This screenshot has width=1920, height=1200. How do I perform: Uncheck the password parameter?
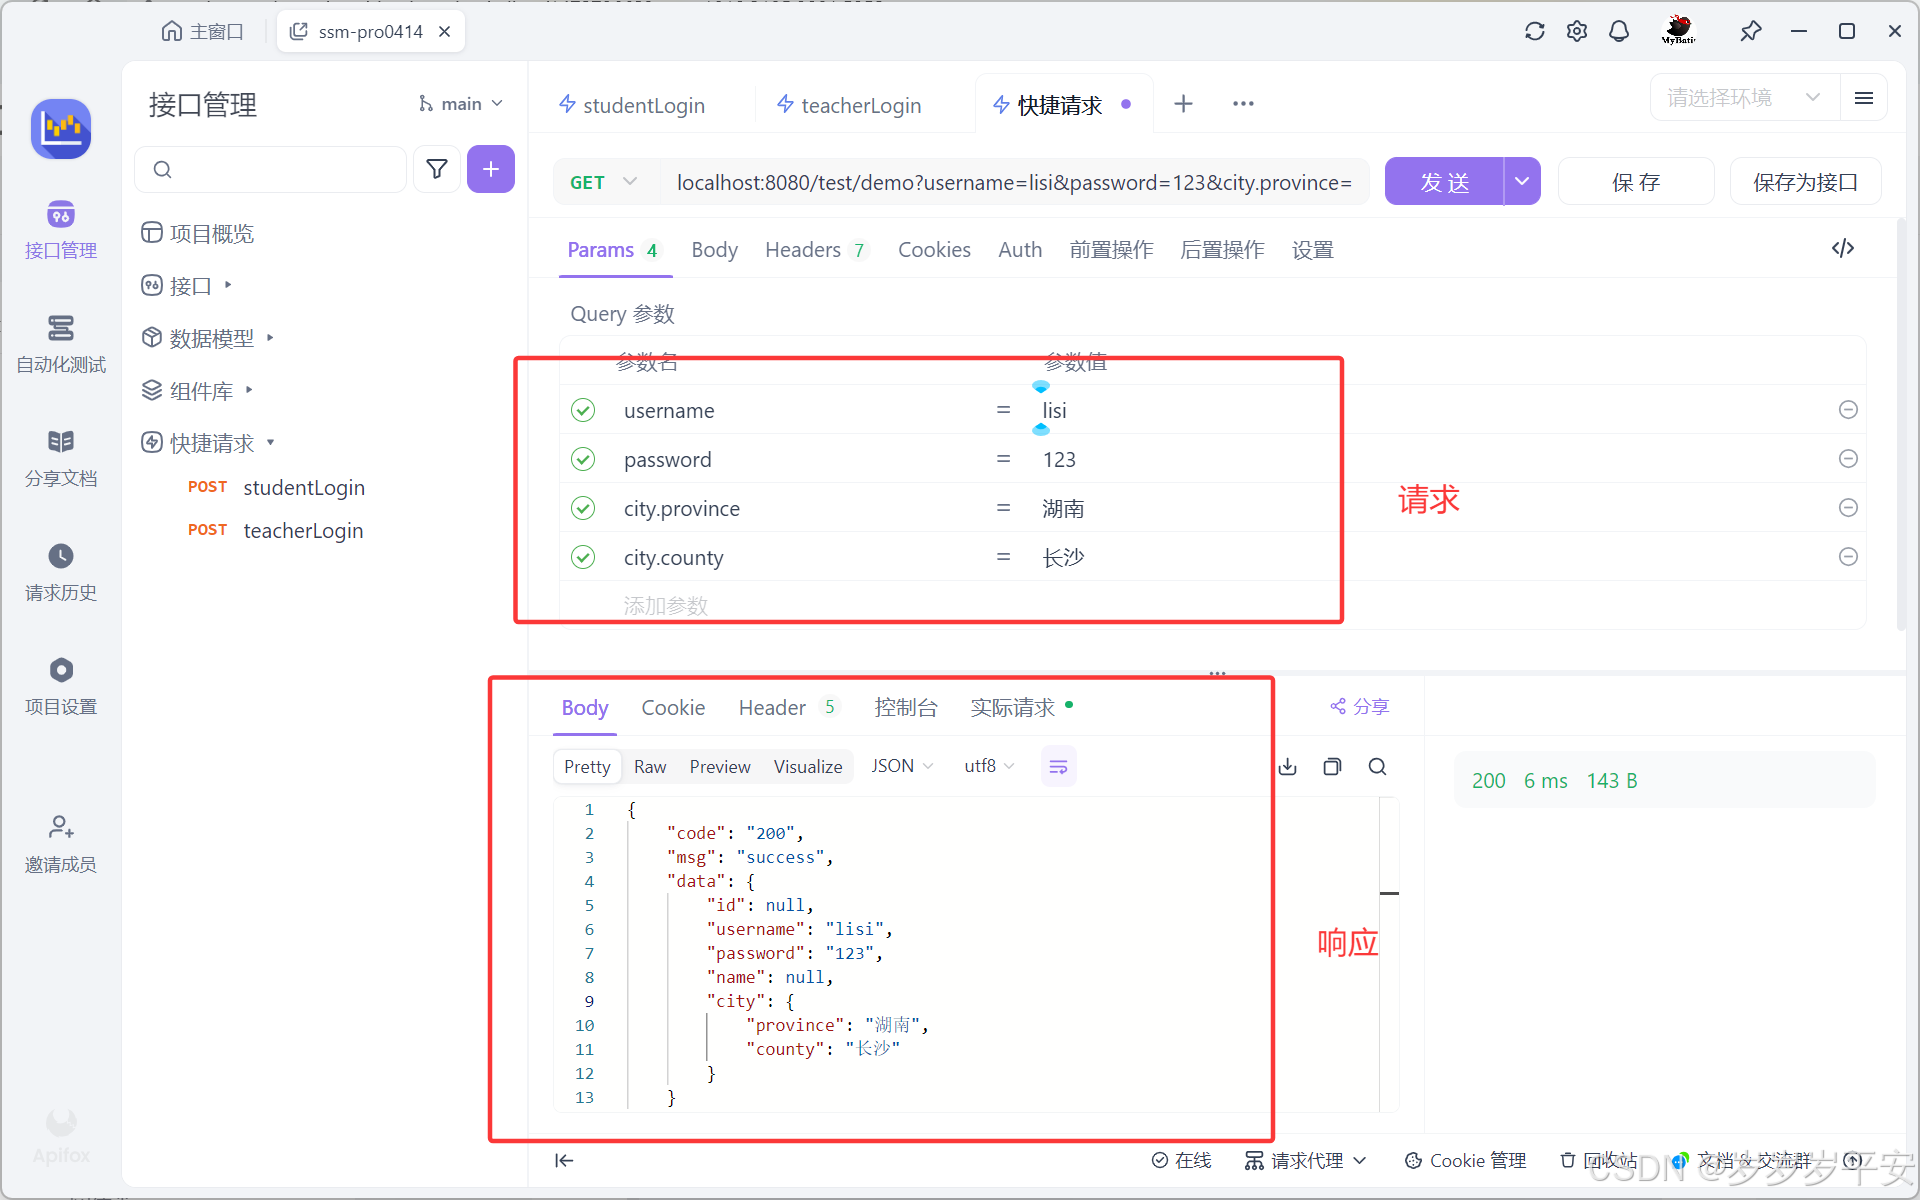(x=583, y=459)
